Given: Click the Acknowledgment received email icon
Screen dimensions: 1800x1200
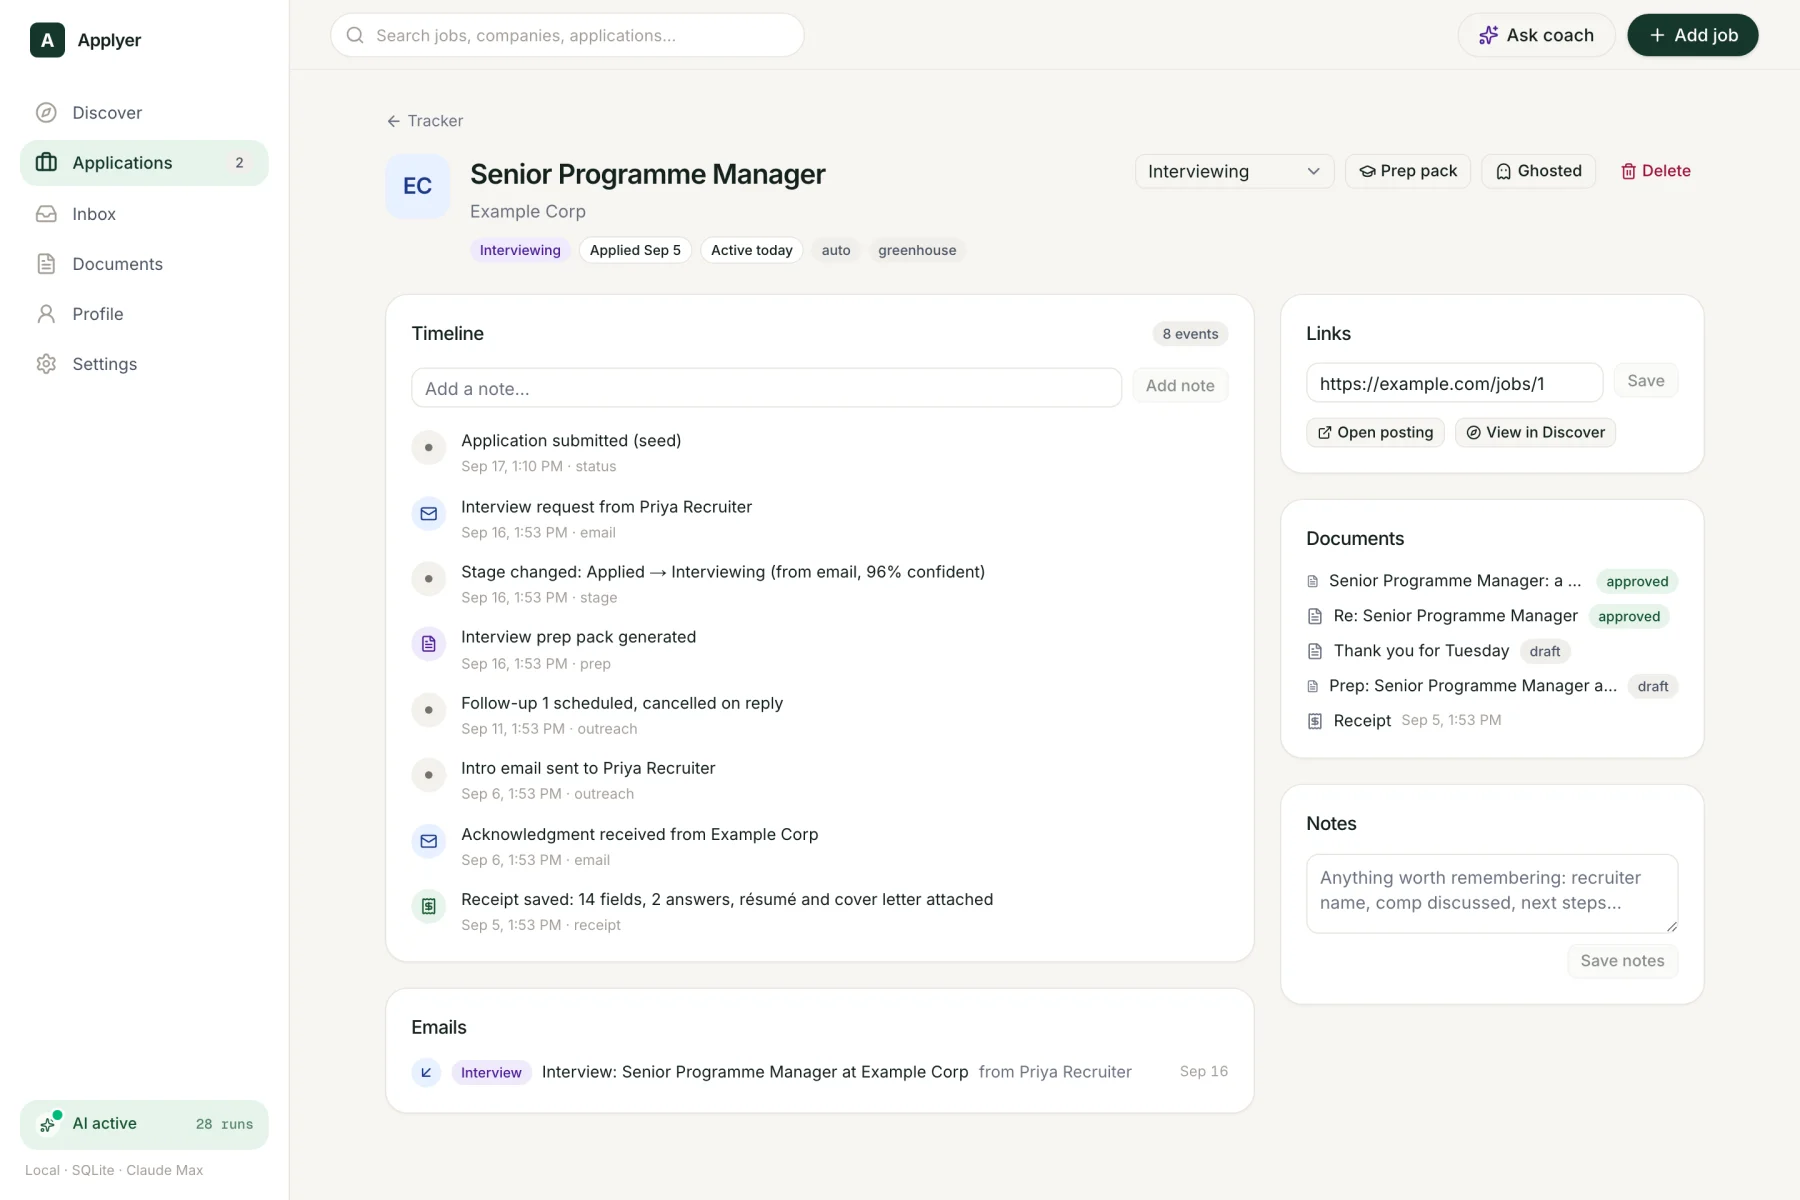Looking at the screenshot, I should [429, 842].
